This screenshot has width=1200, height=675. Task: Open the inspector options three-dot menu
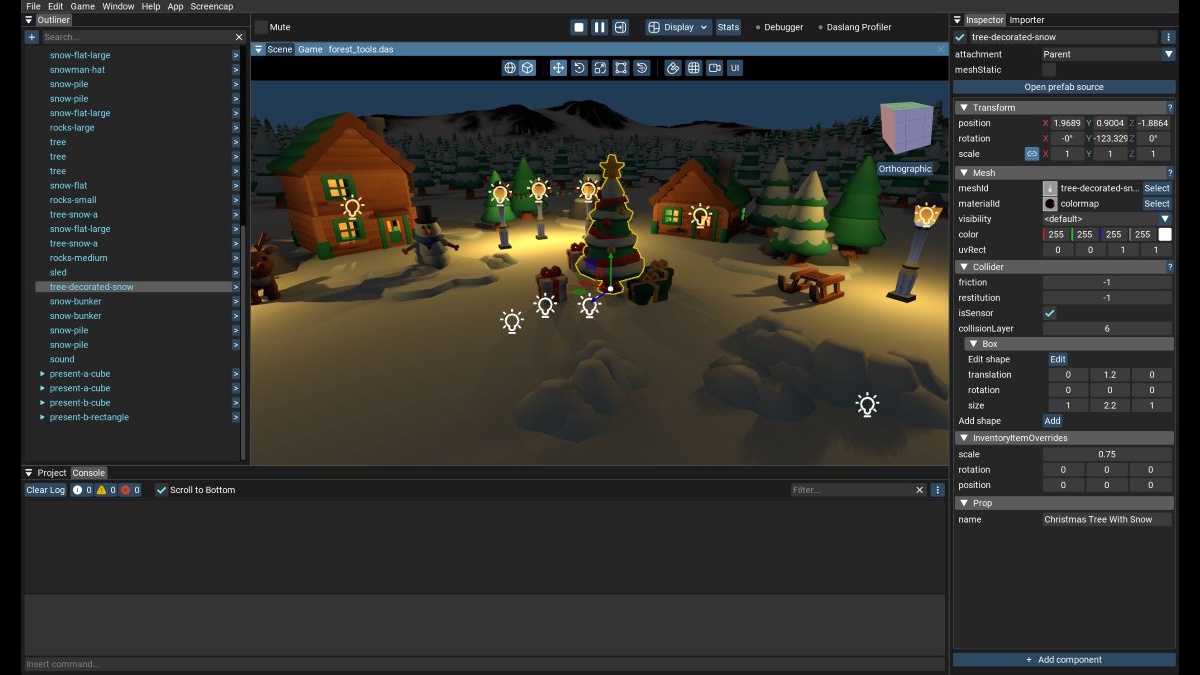click(1168, 37)
